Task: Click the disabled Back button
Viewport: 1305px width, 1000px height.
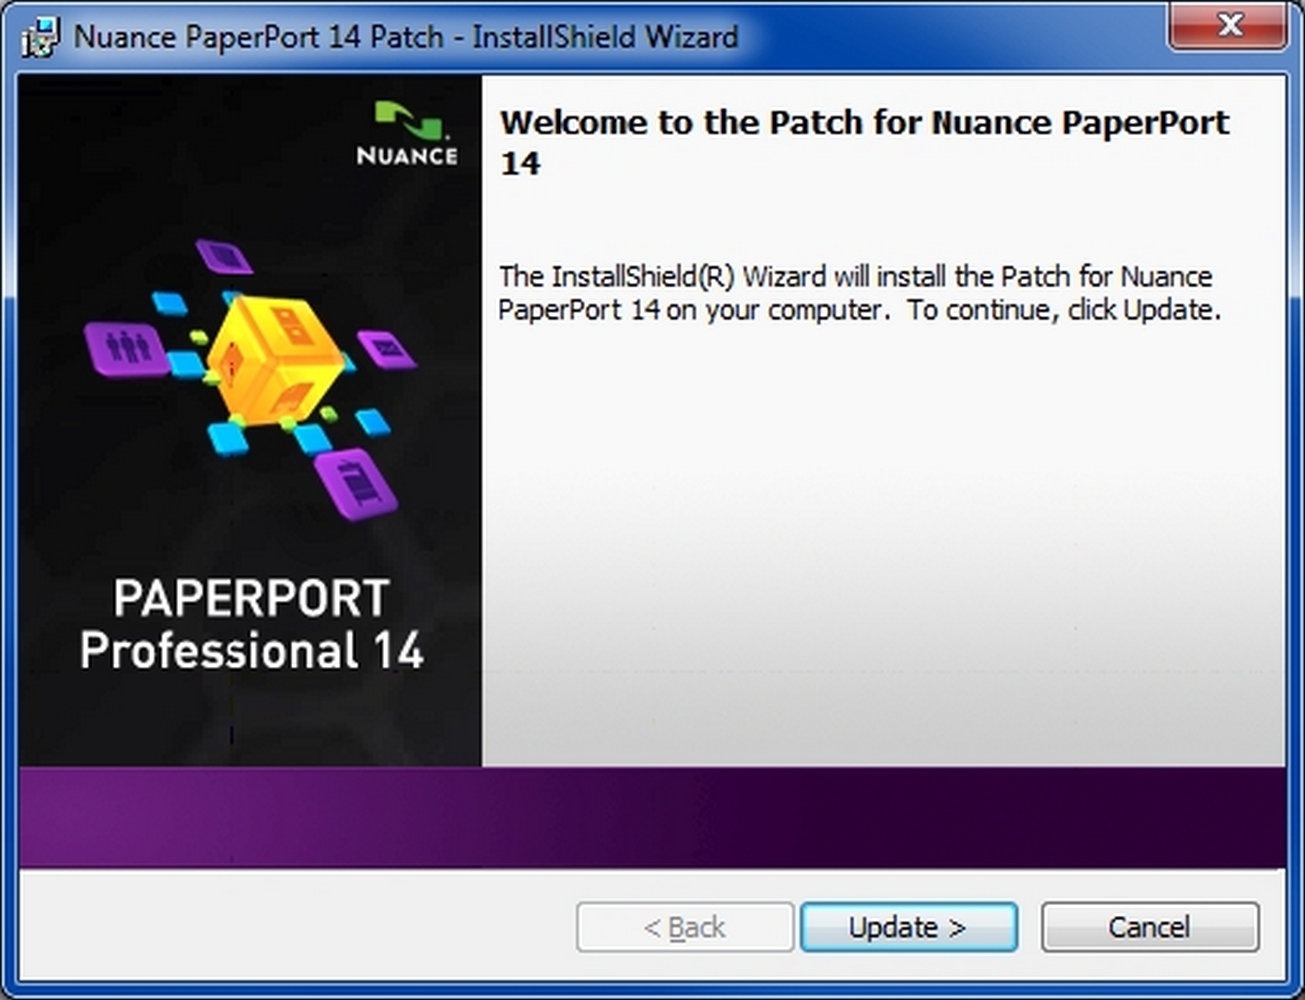Action: pos(685,927)
